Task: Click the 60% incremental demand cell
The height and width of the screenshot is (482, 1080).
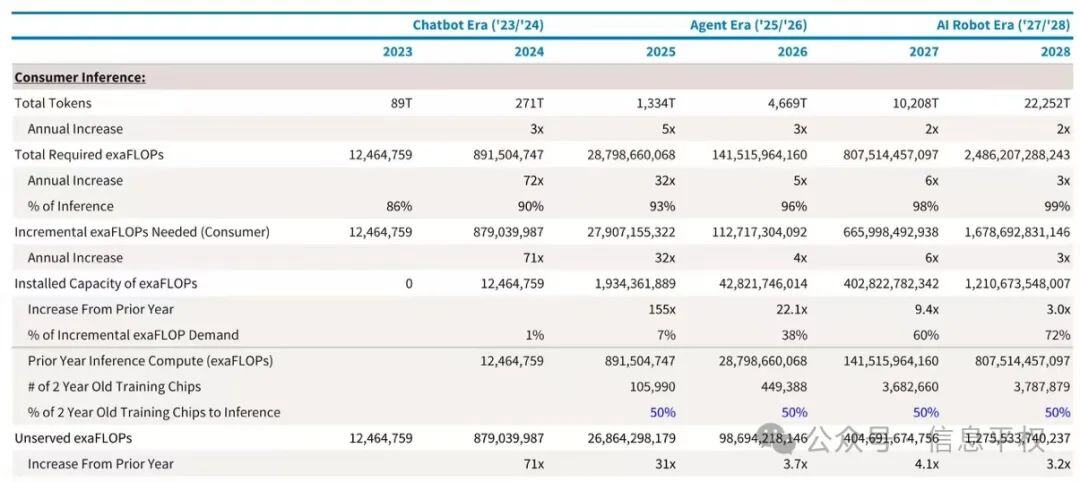Action: coord(926,335)
